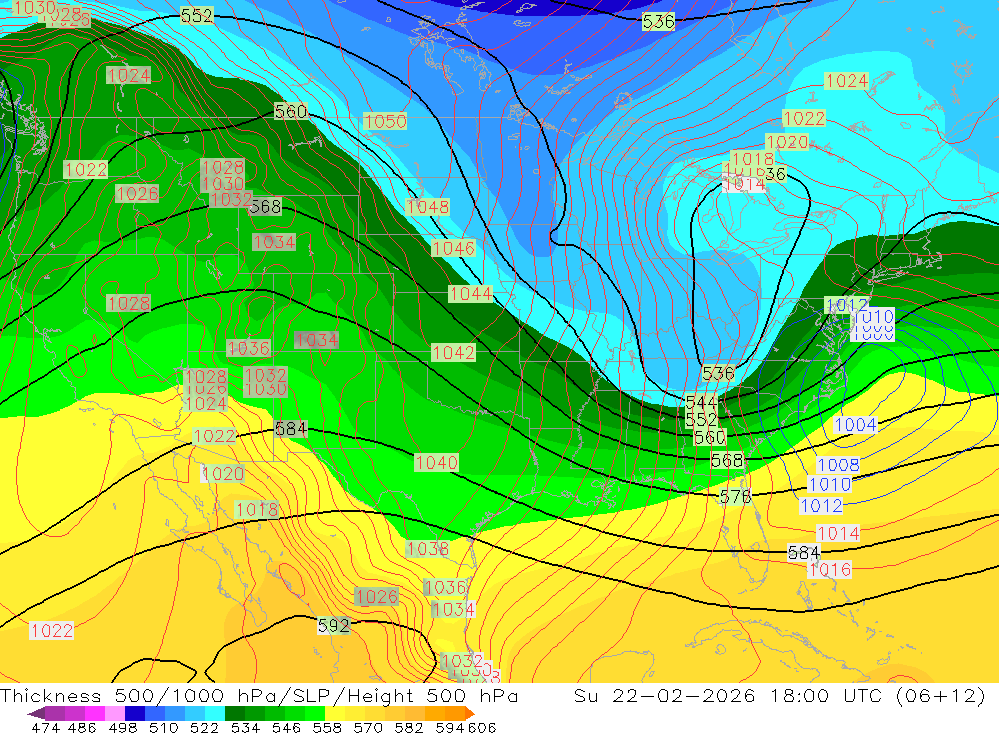The image size is (1000, 733).
Task: Click the 544 height contour label
Action: [701, 403]
